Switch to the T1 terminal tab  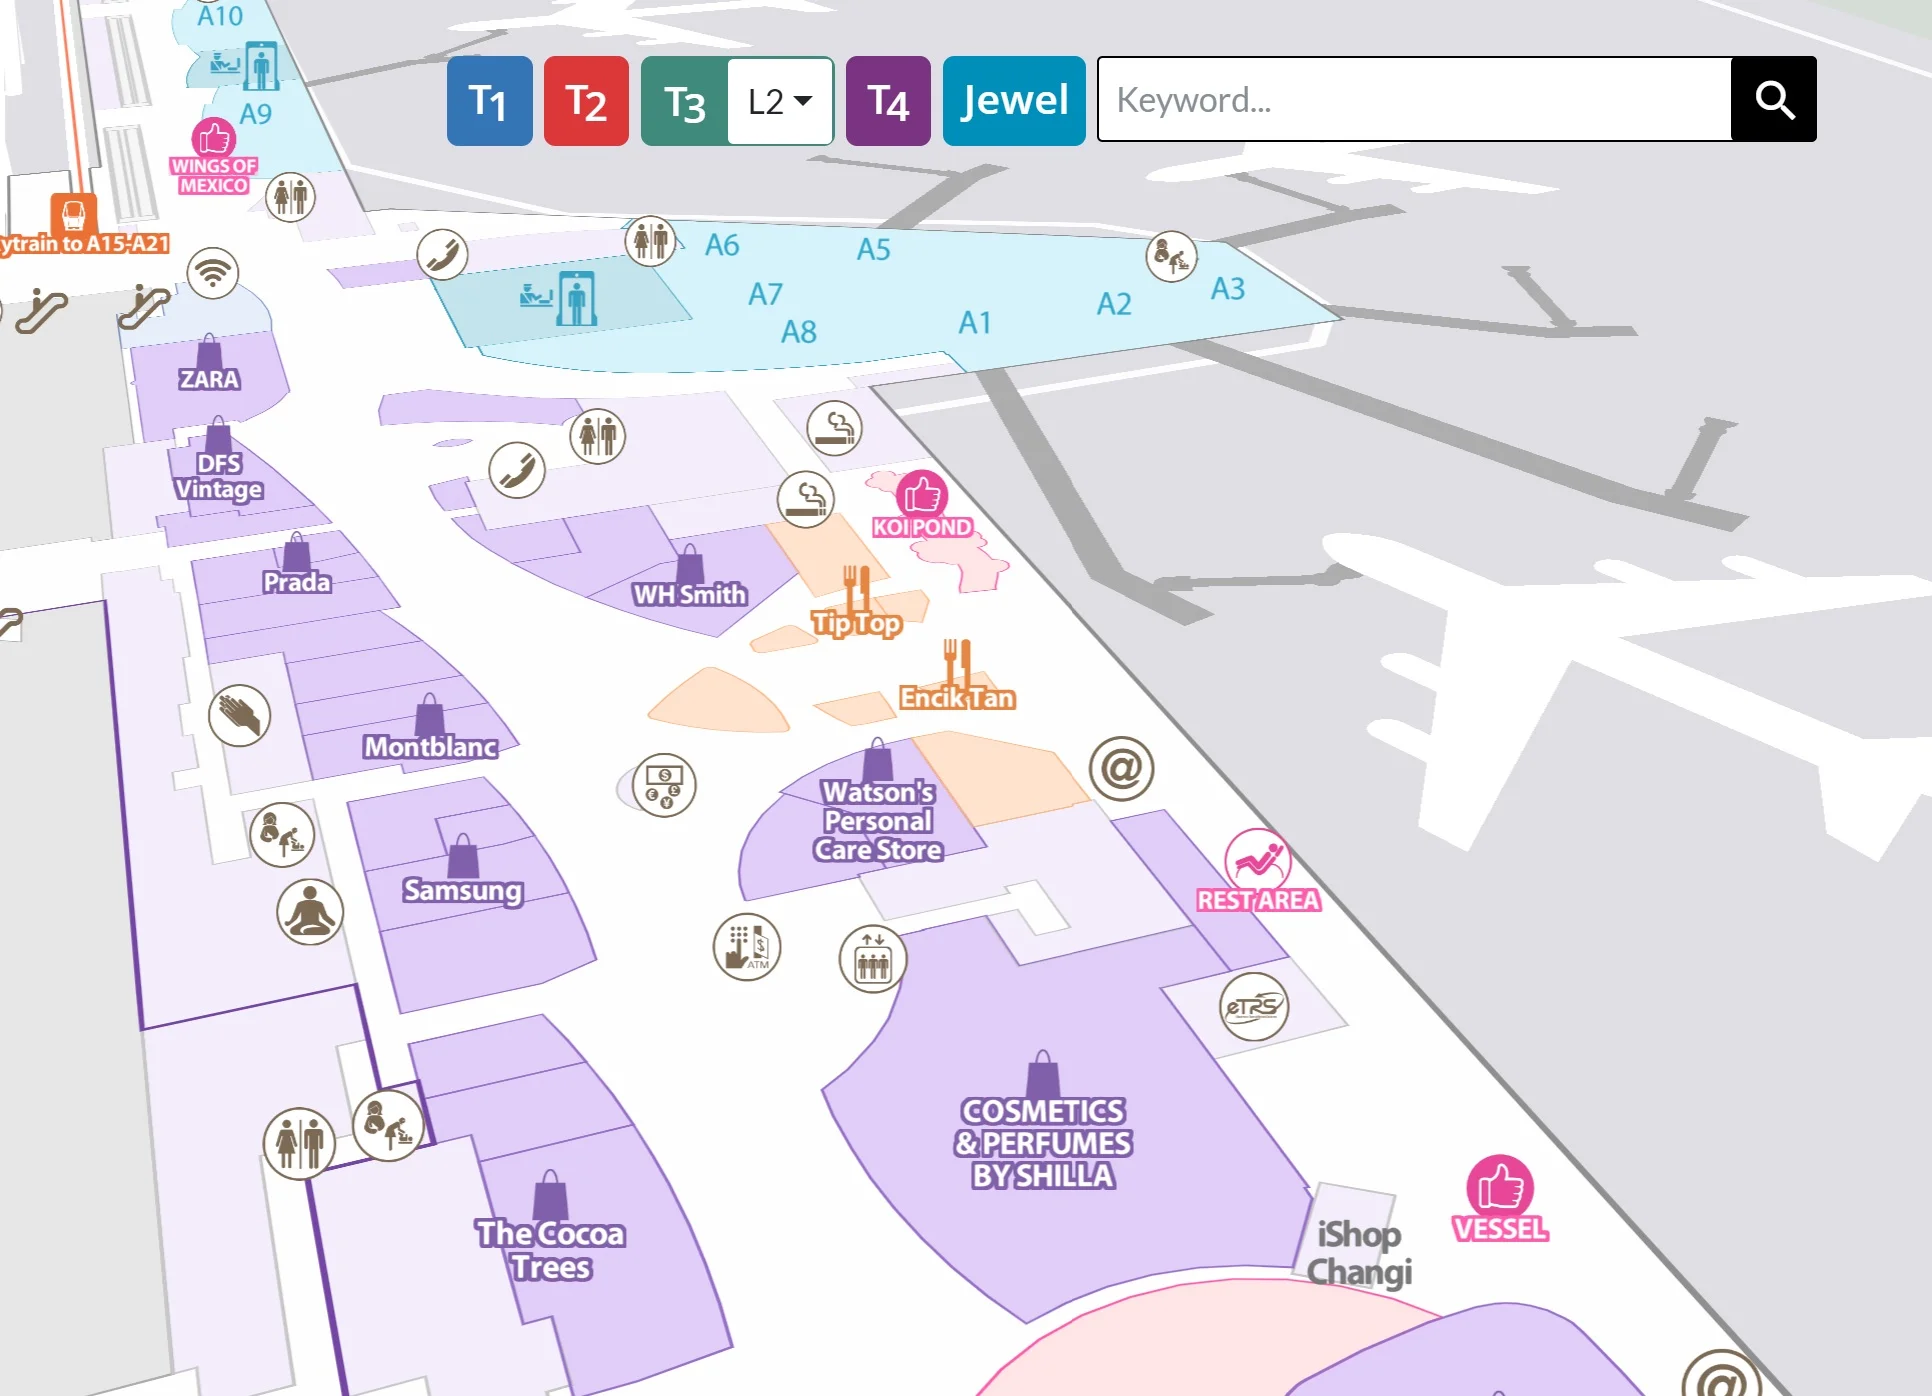click(x=489, y=101)
